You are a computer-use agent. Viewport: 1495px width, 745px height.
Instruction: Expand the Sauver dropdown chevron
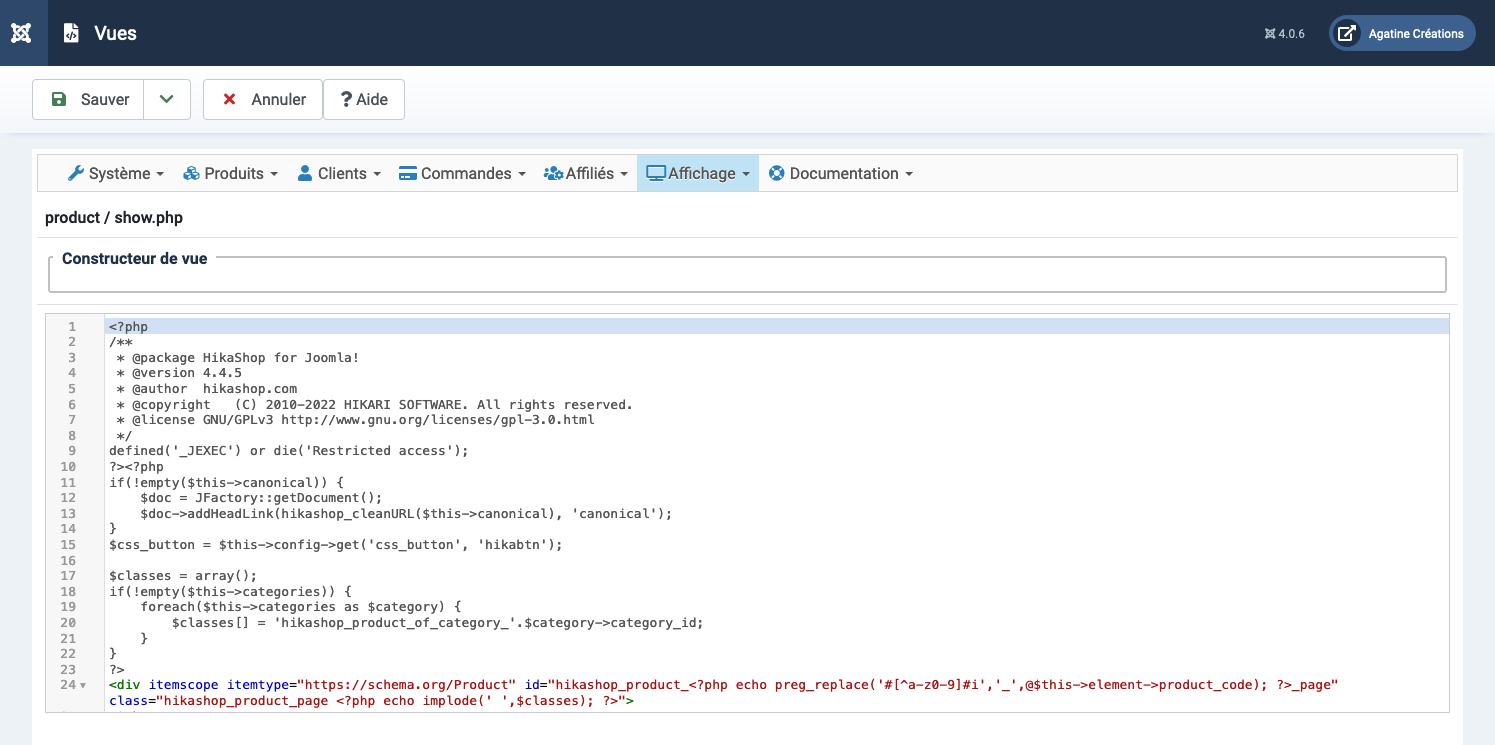[167, 99]
